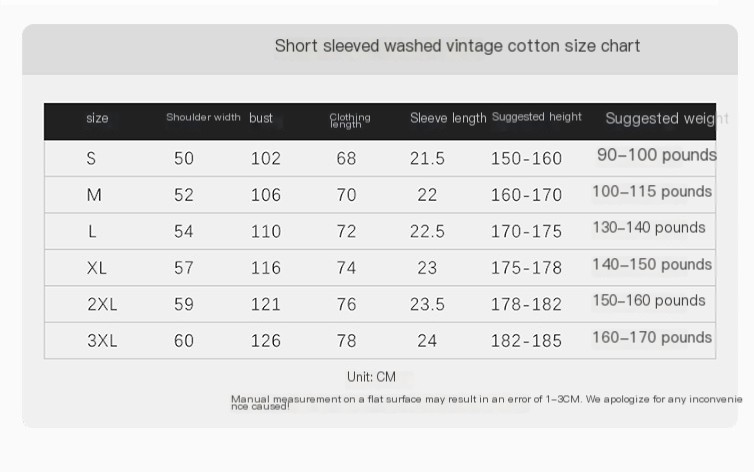Click the 2XL size row label
The image size is (754, 472).
point(102,304)
